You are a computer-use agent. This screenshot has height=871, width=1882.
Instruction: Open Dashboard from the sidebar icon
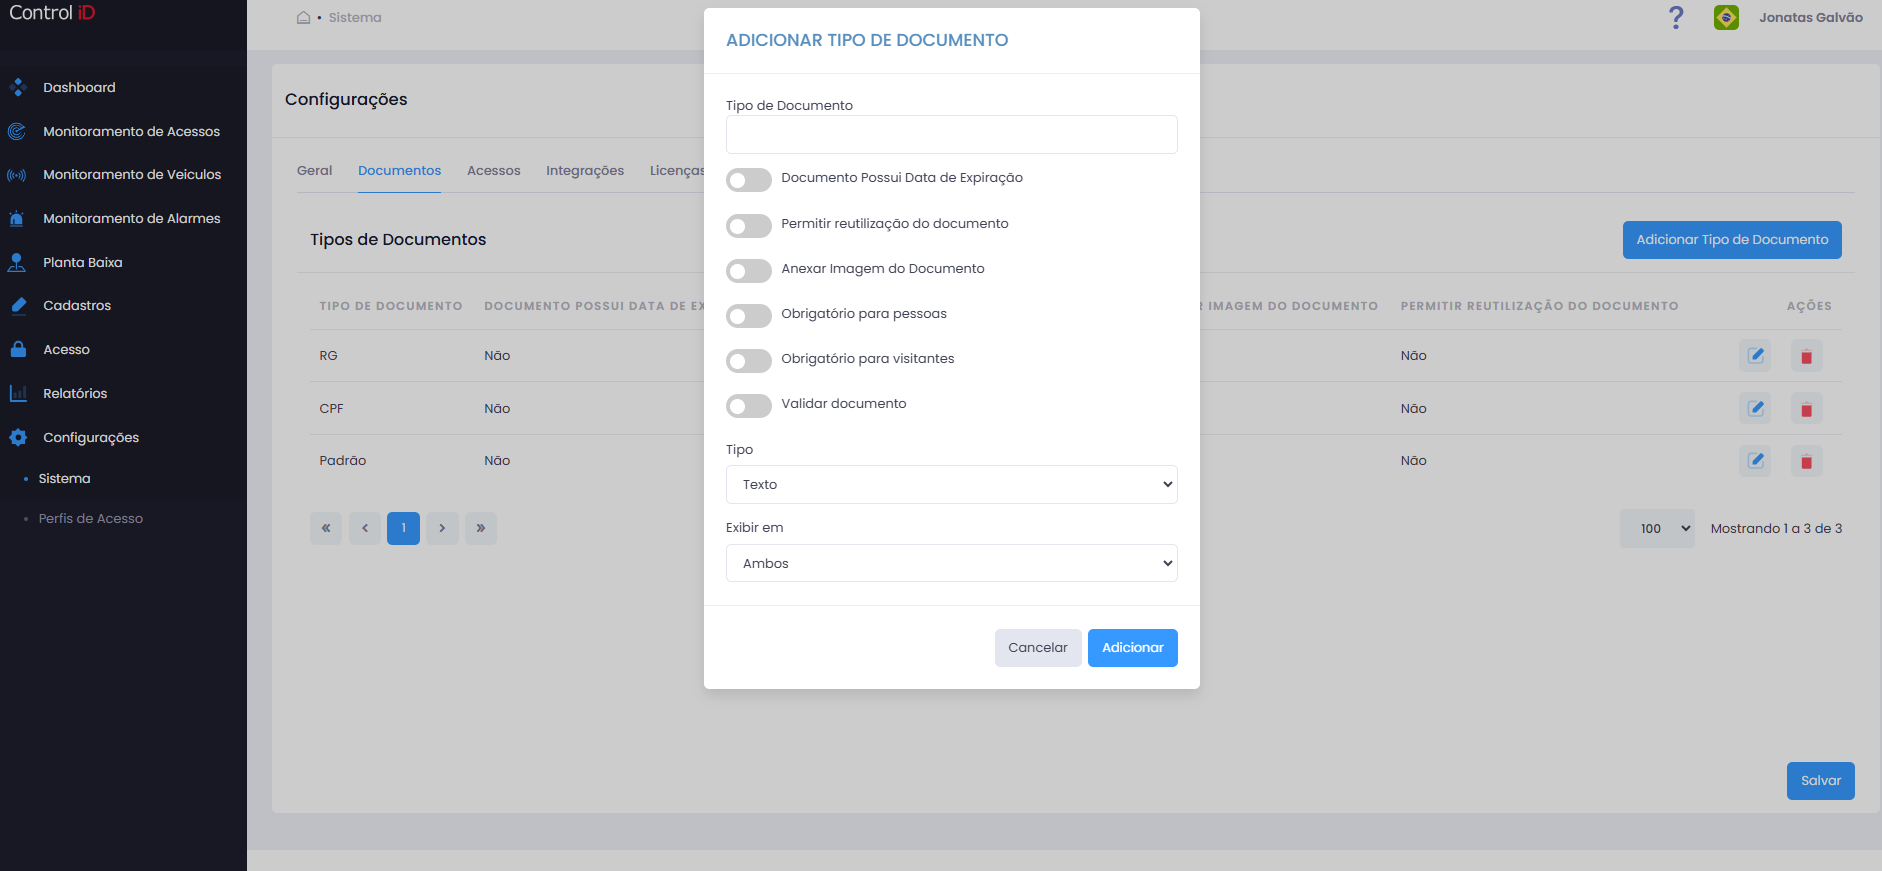point(17,87)
